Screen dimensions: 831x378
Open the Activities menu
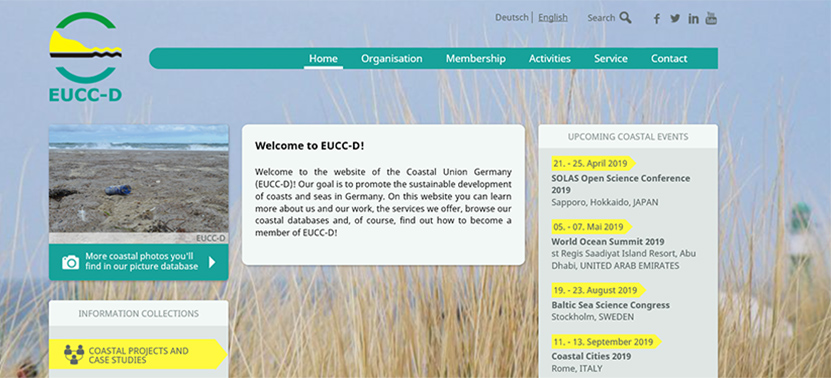(x=550, y=58)
